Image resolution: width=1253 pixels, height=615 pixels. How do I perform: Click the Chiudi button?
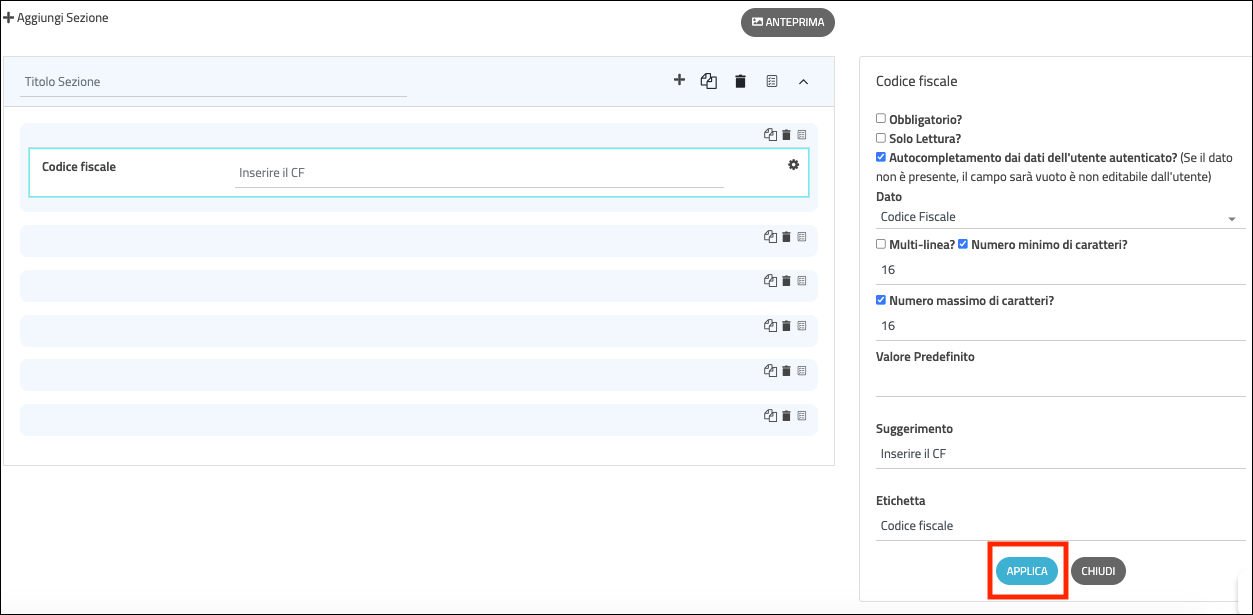point(1098,571)
